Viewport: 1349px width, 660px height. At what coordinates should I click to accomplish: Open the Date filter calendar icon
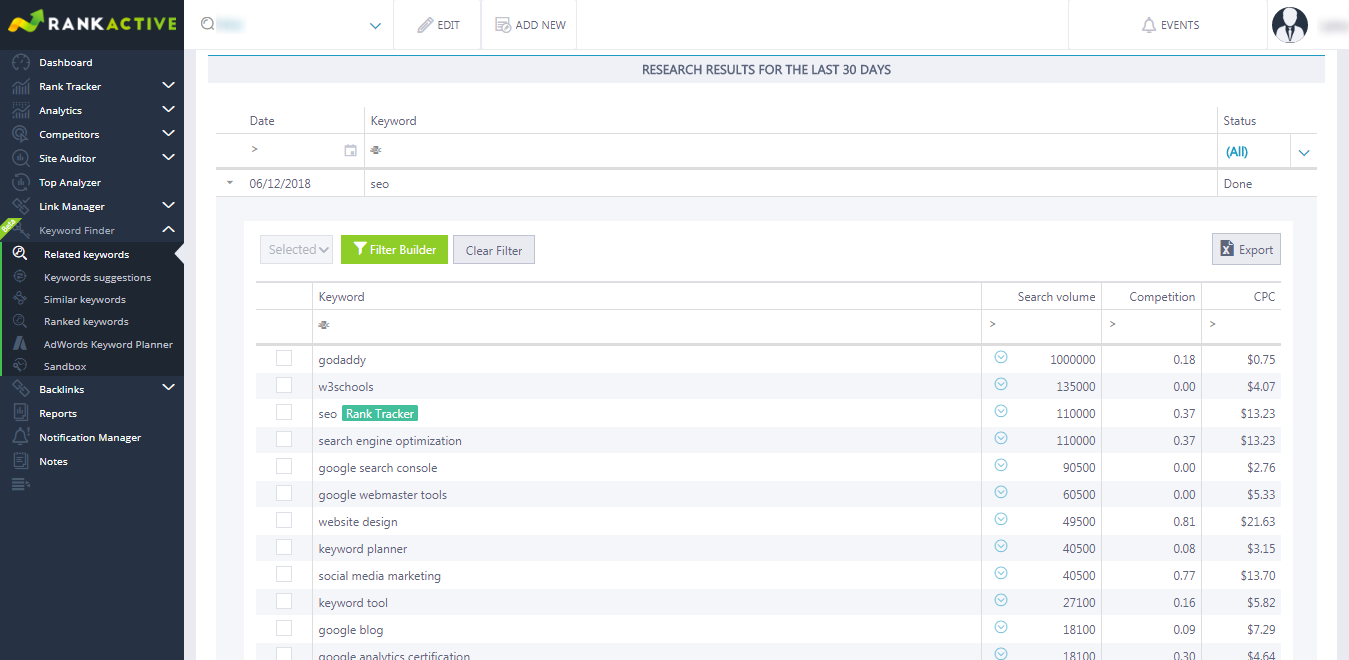pyautogui.click(x=350, y=150)
